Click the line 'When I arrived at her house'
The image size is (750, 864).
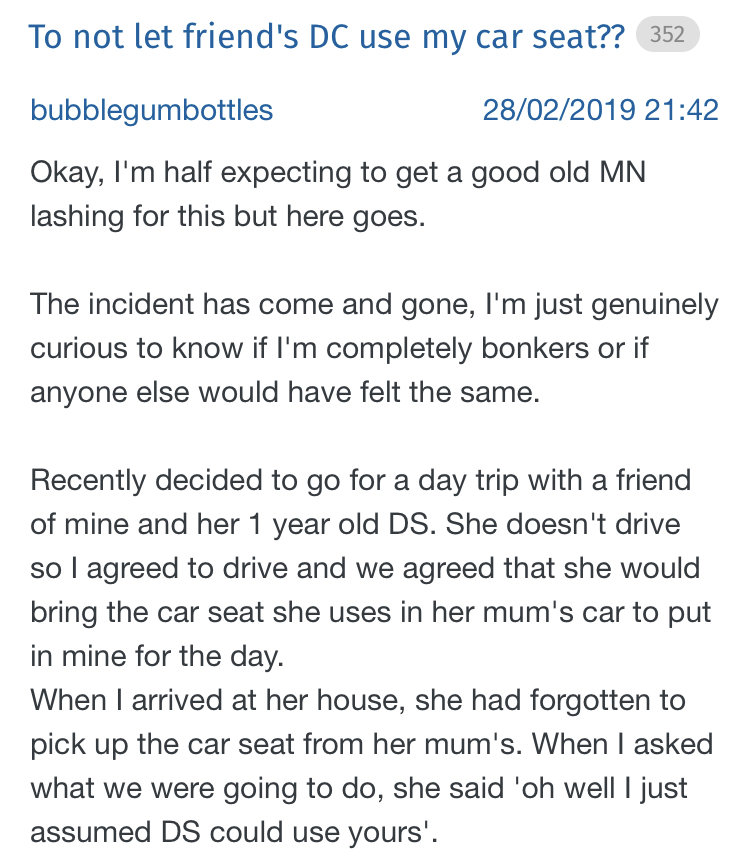click(358, 700)
